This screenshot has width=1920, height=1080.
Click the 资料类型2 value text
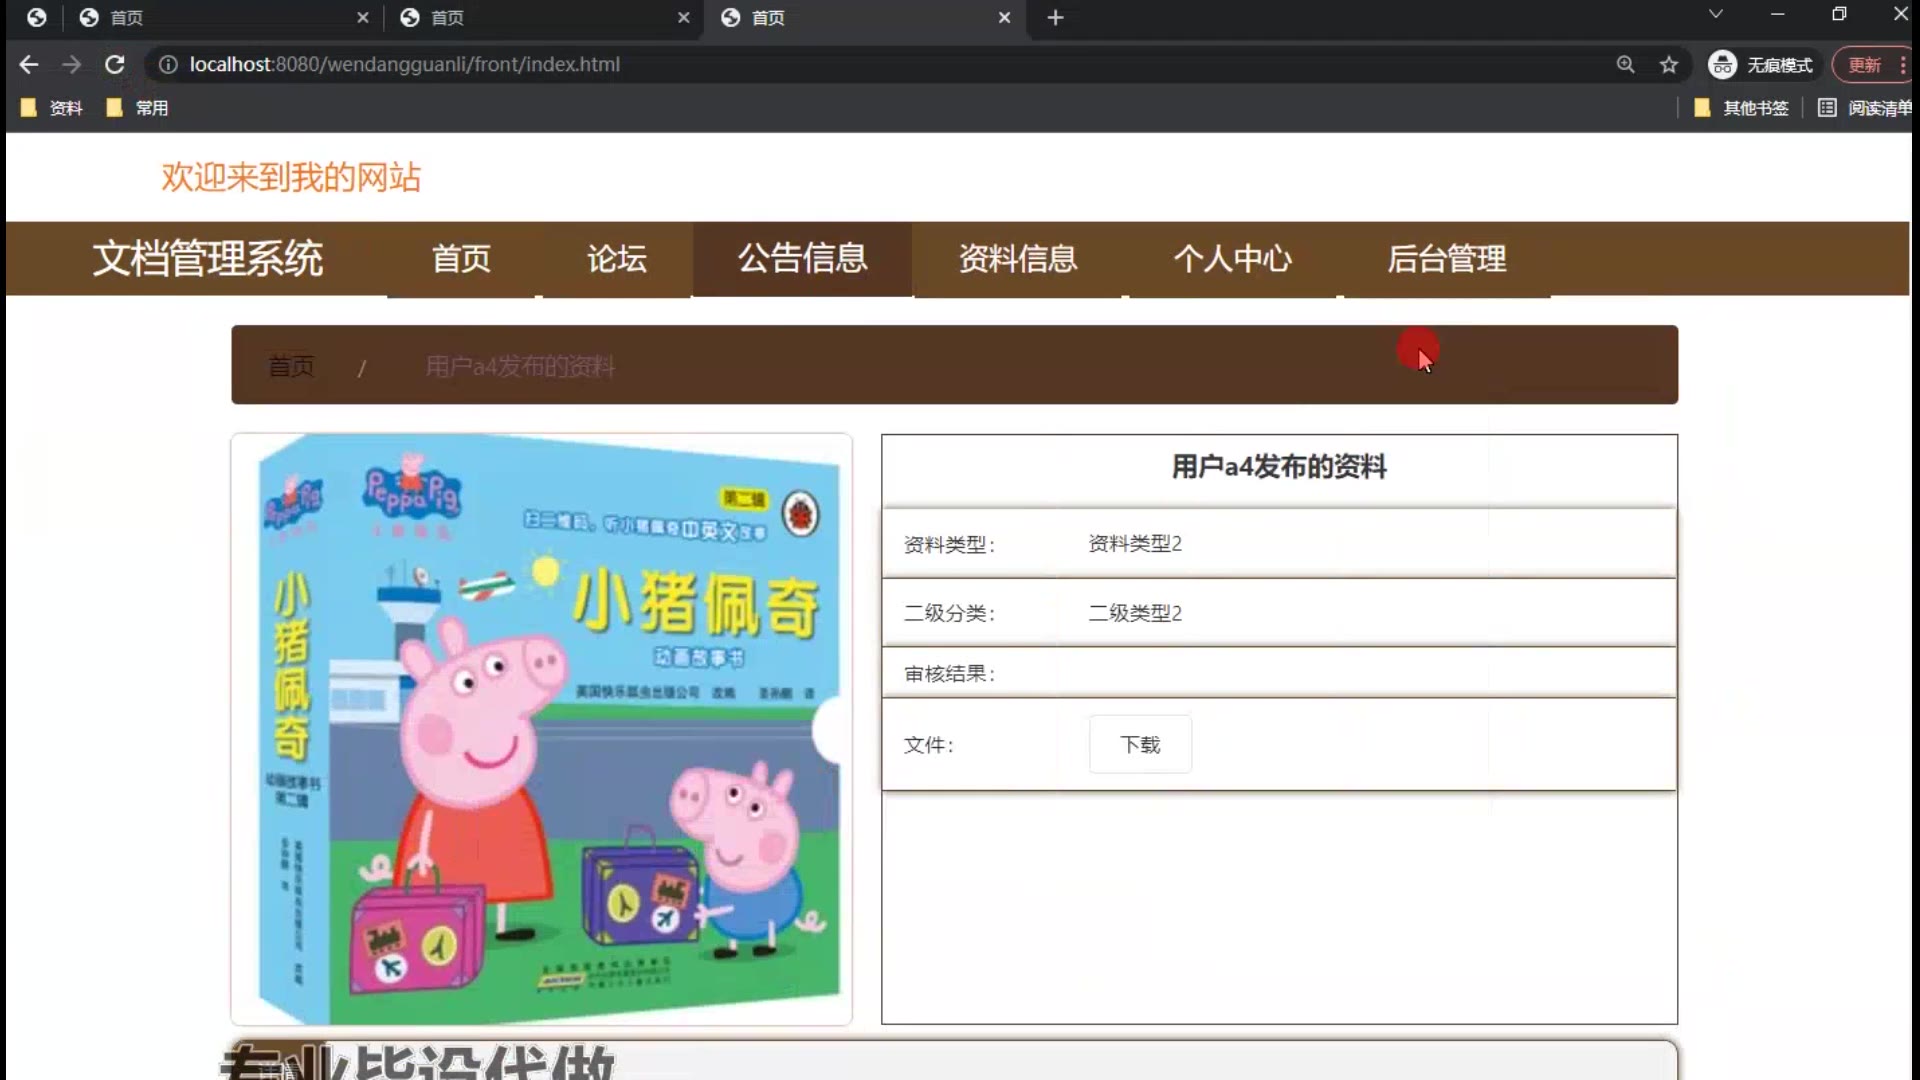(1135, 543)
